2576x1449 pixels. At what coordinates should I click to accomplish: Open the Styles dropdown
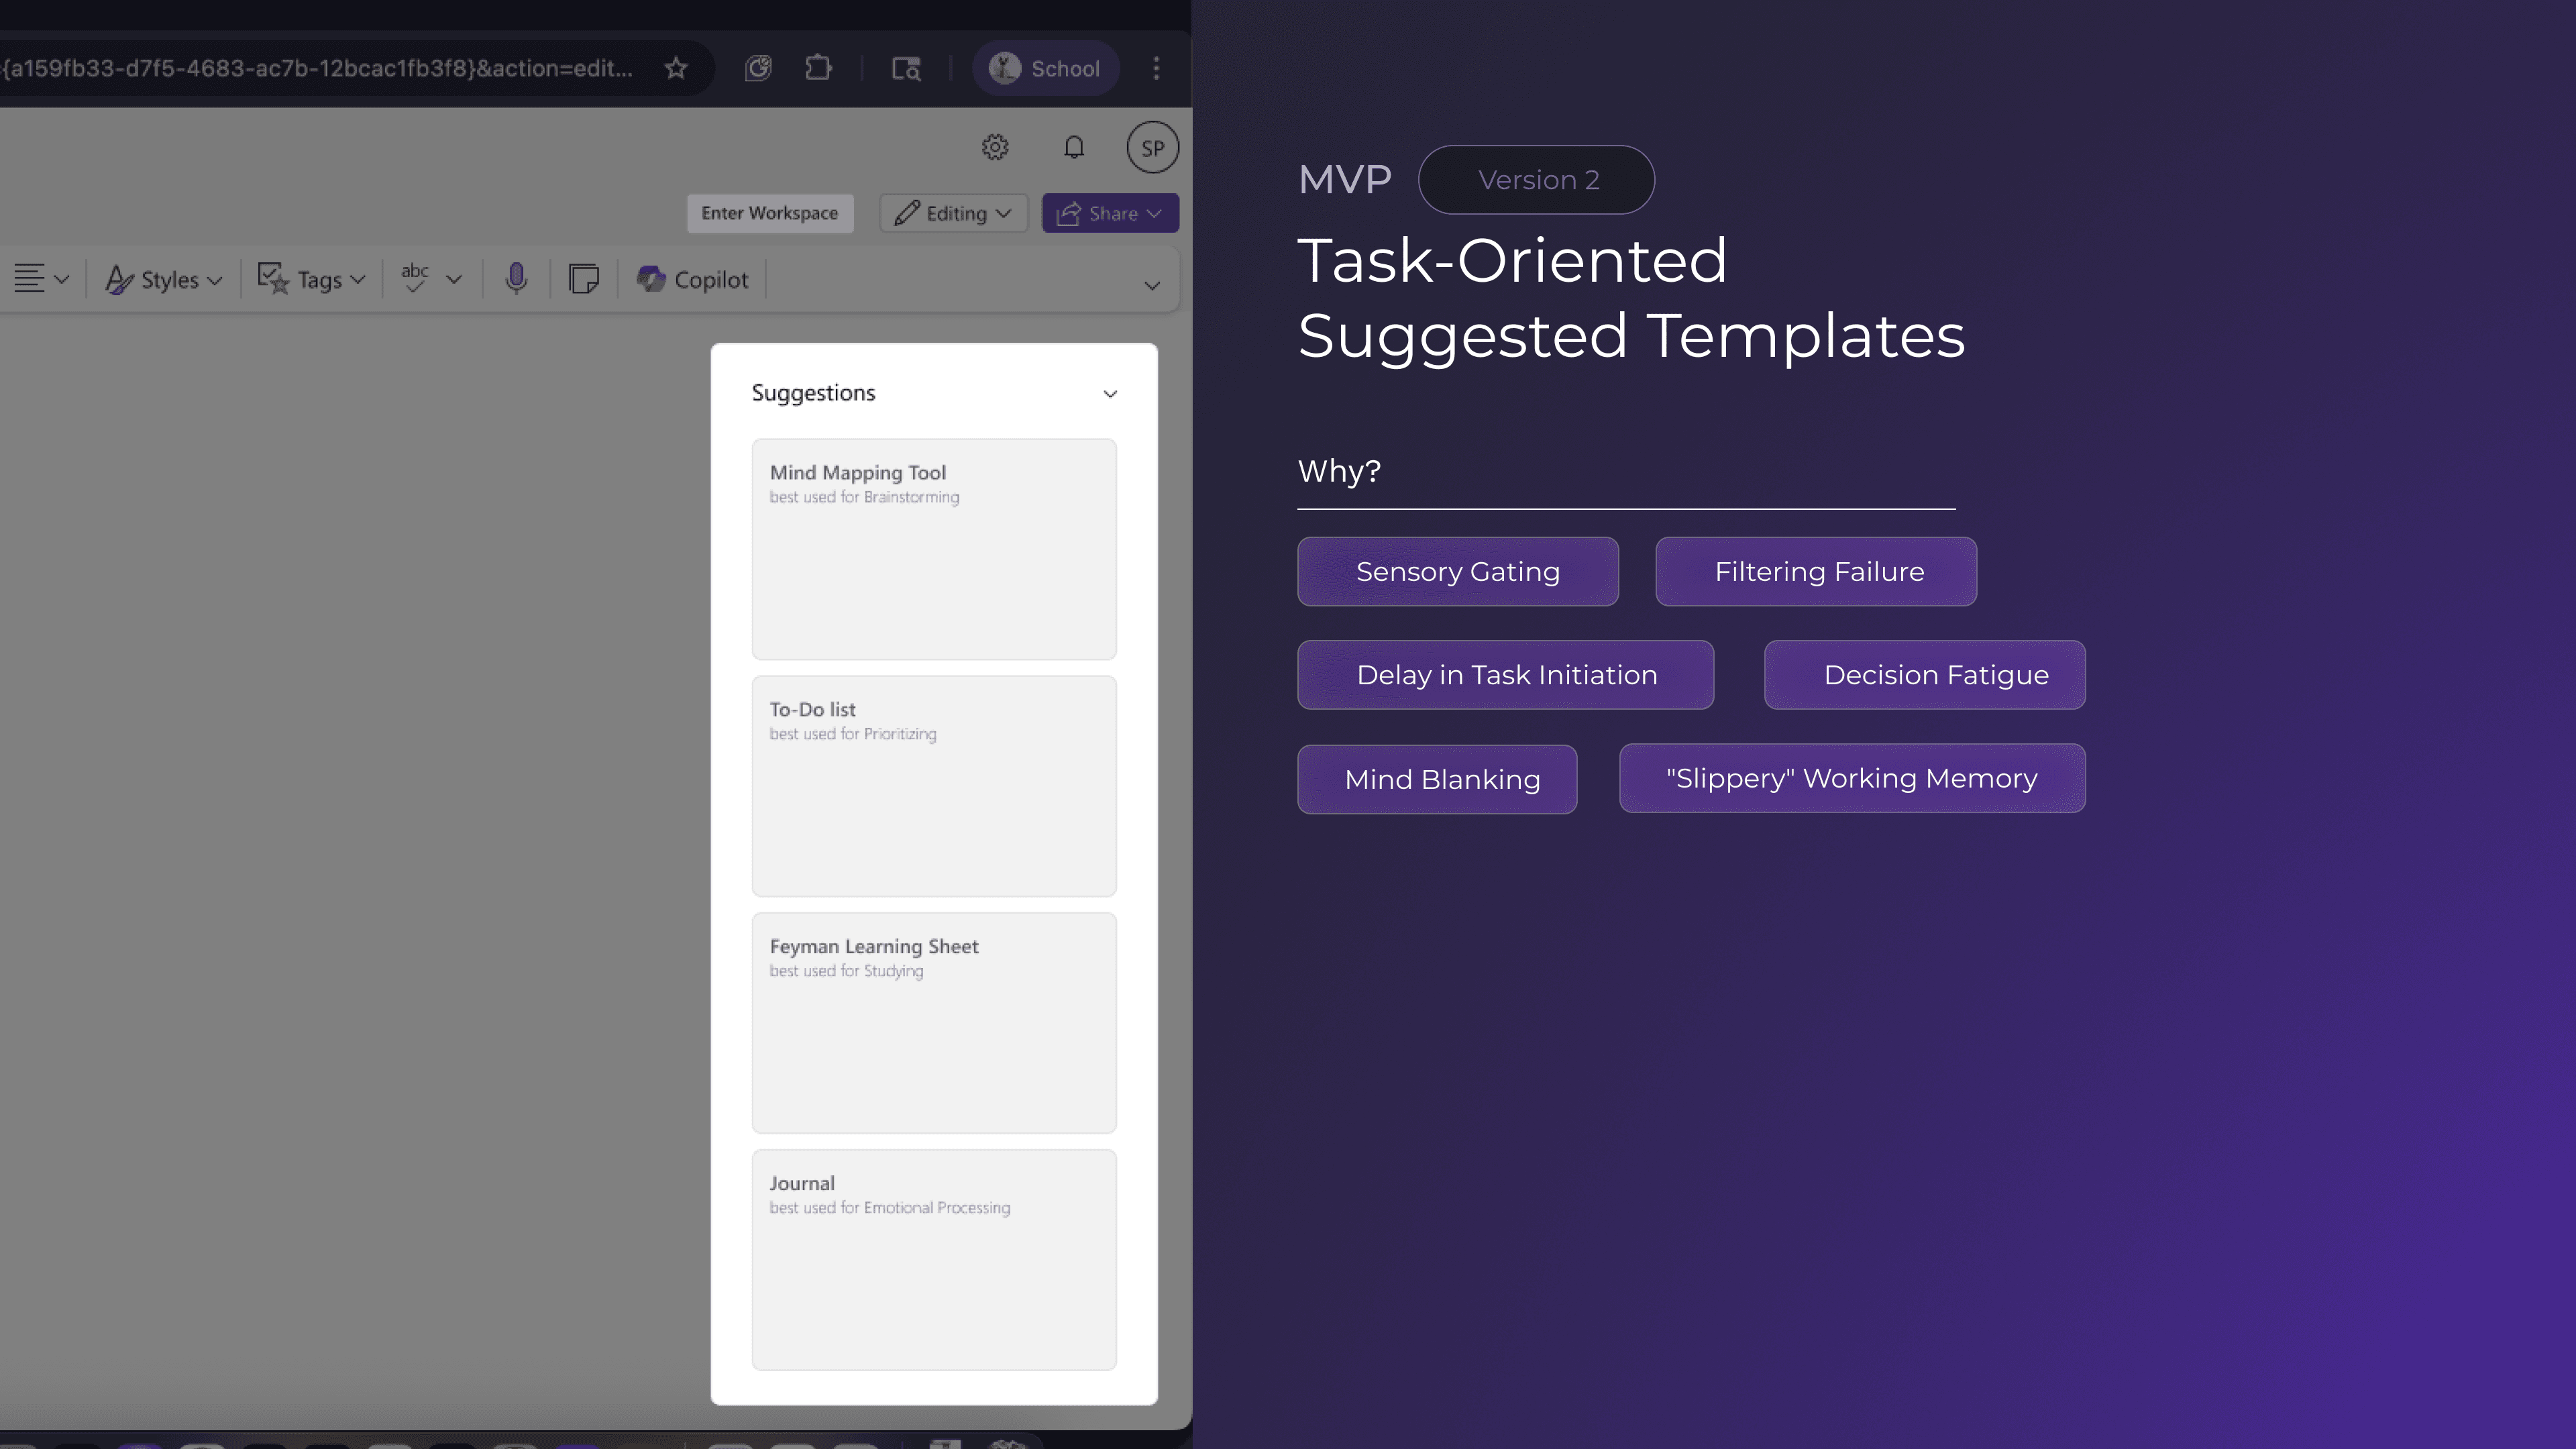point(164,280)
